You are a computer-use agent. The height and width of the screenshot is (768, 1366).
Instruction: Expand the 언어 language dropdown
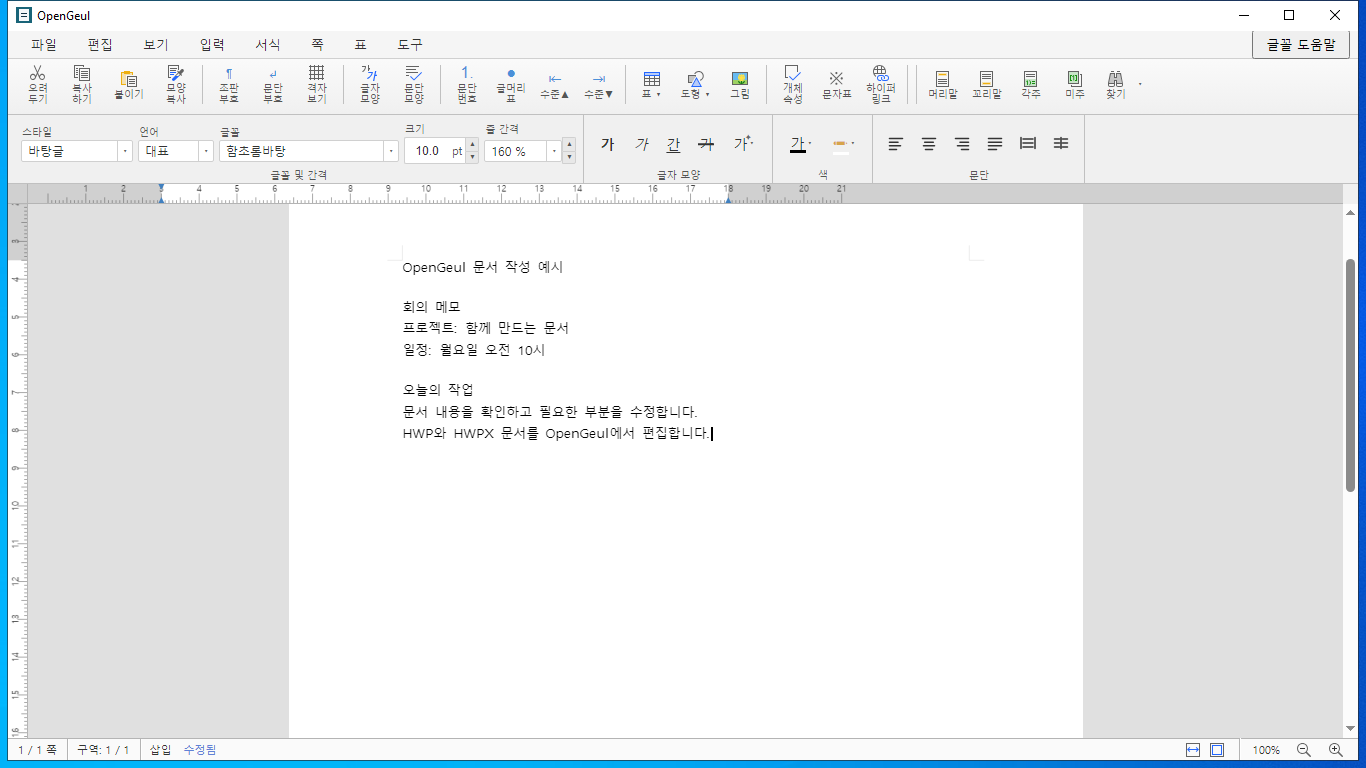click(206, 151)
